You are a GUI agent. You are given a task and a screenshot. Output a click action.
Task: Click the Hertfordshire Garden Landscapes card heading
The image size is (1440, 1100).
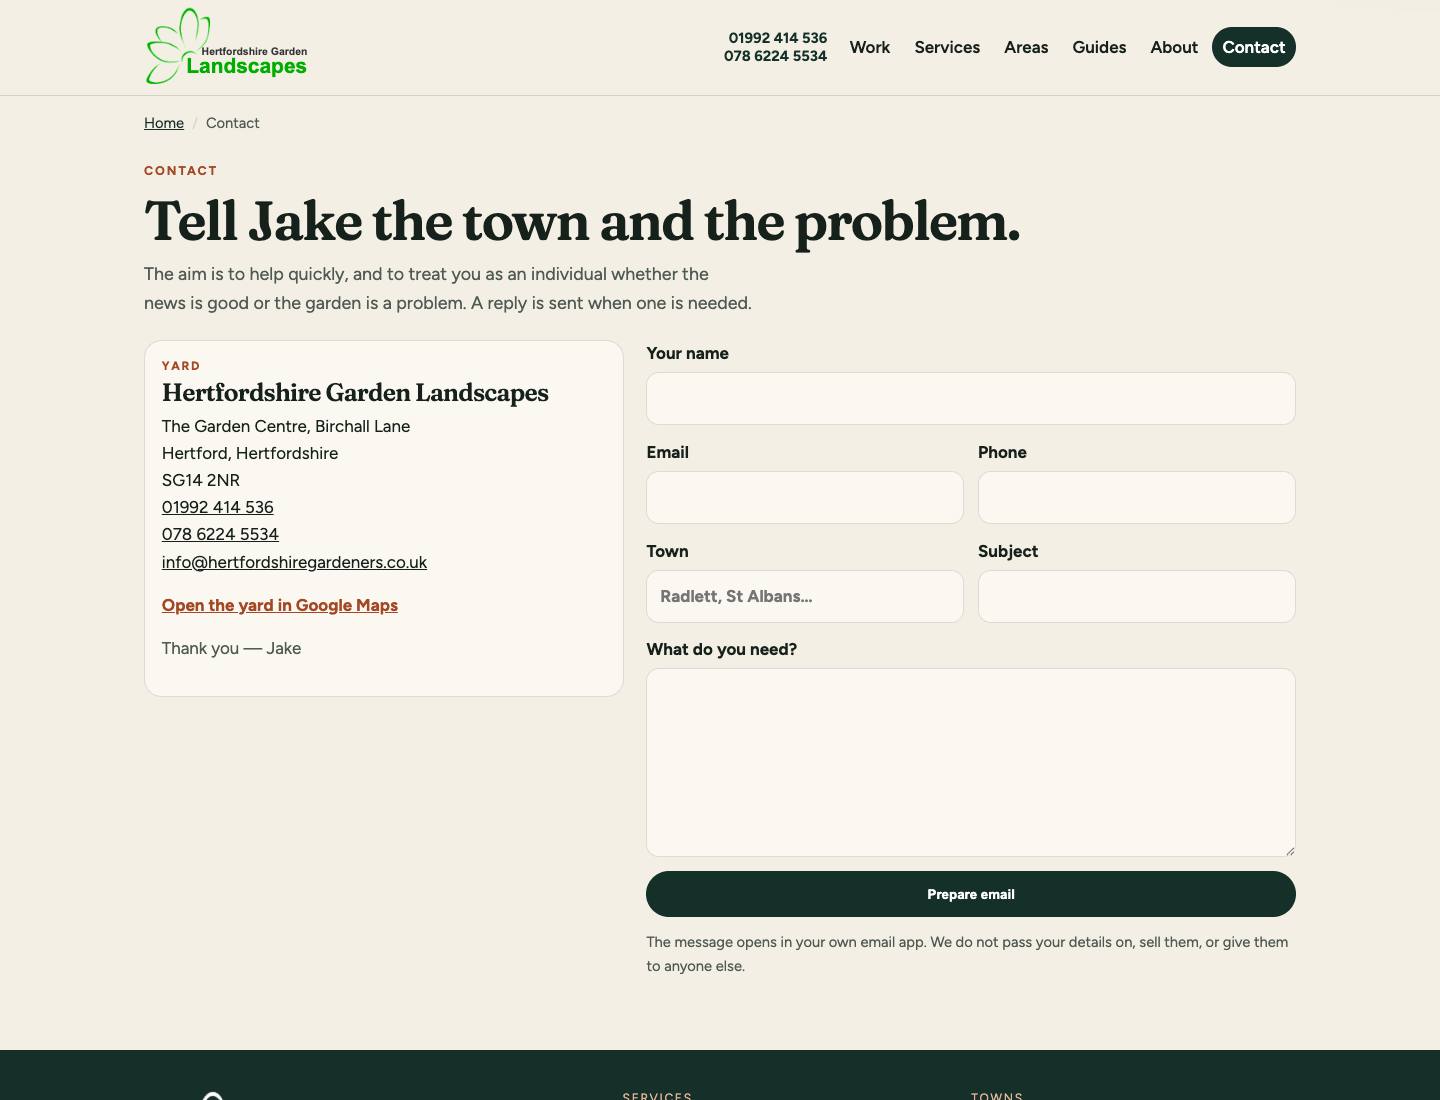coord(355,393)
